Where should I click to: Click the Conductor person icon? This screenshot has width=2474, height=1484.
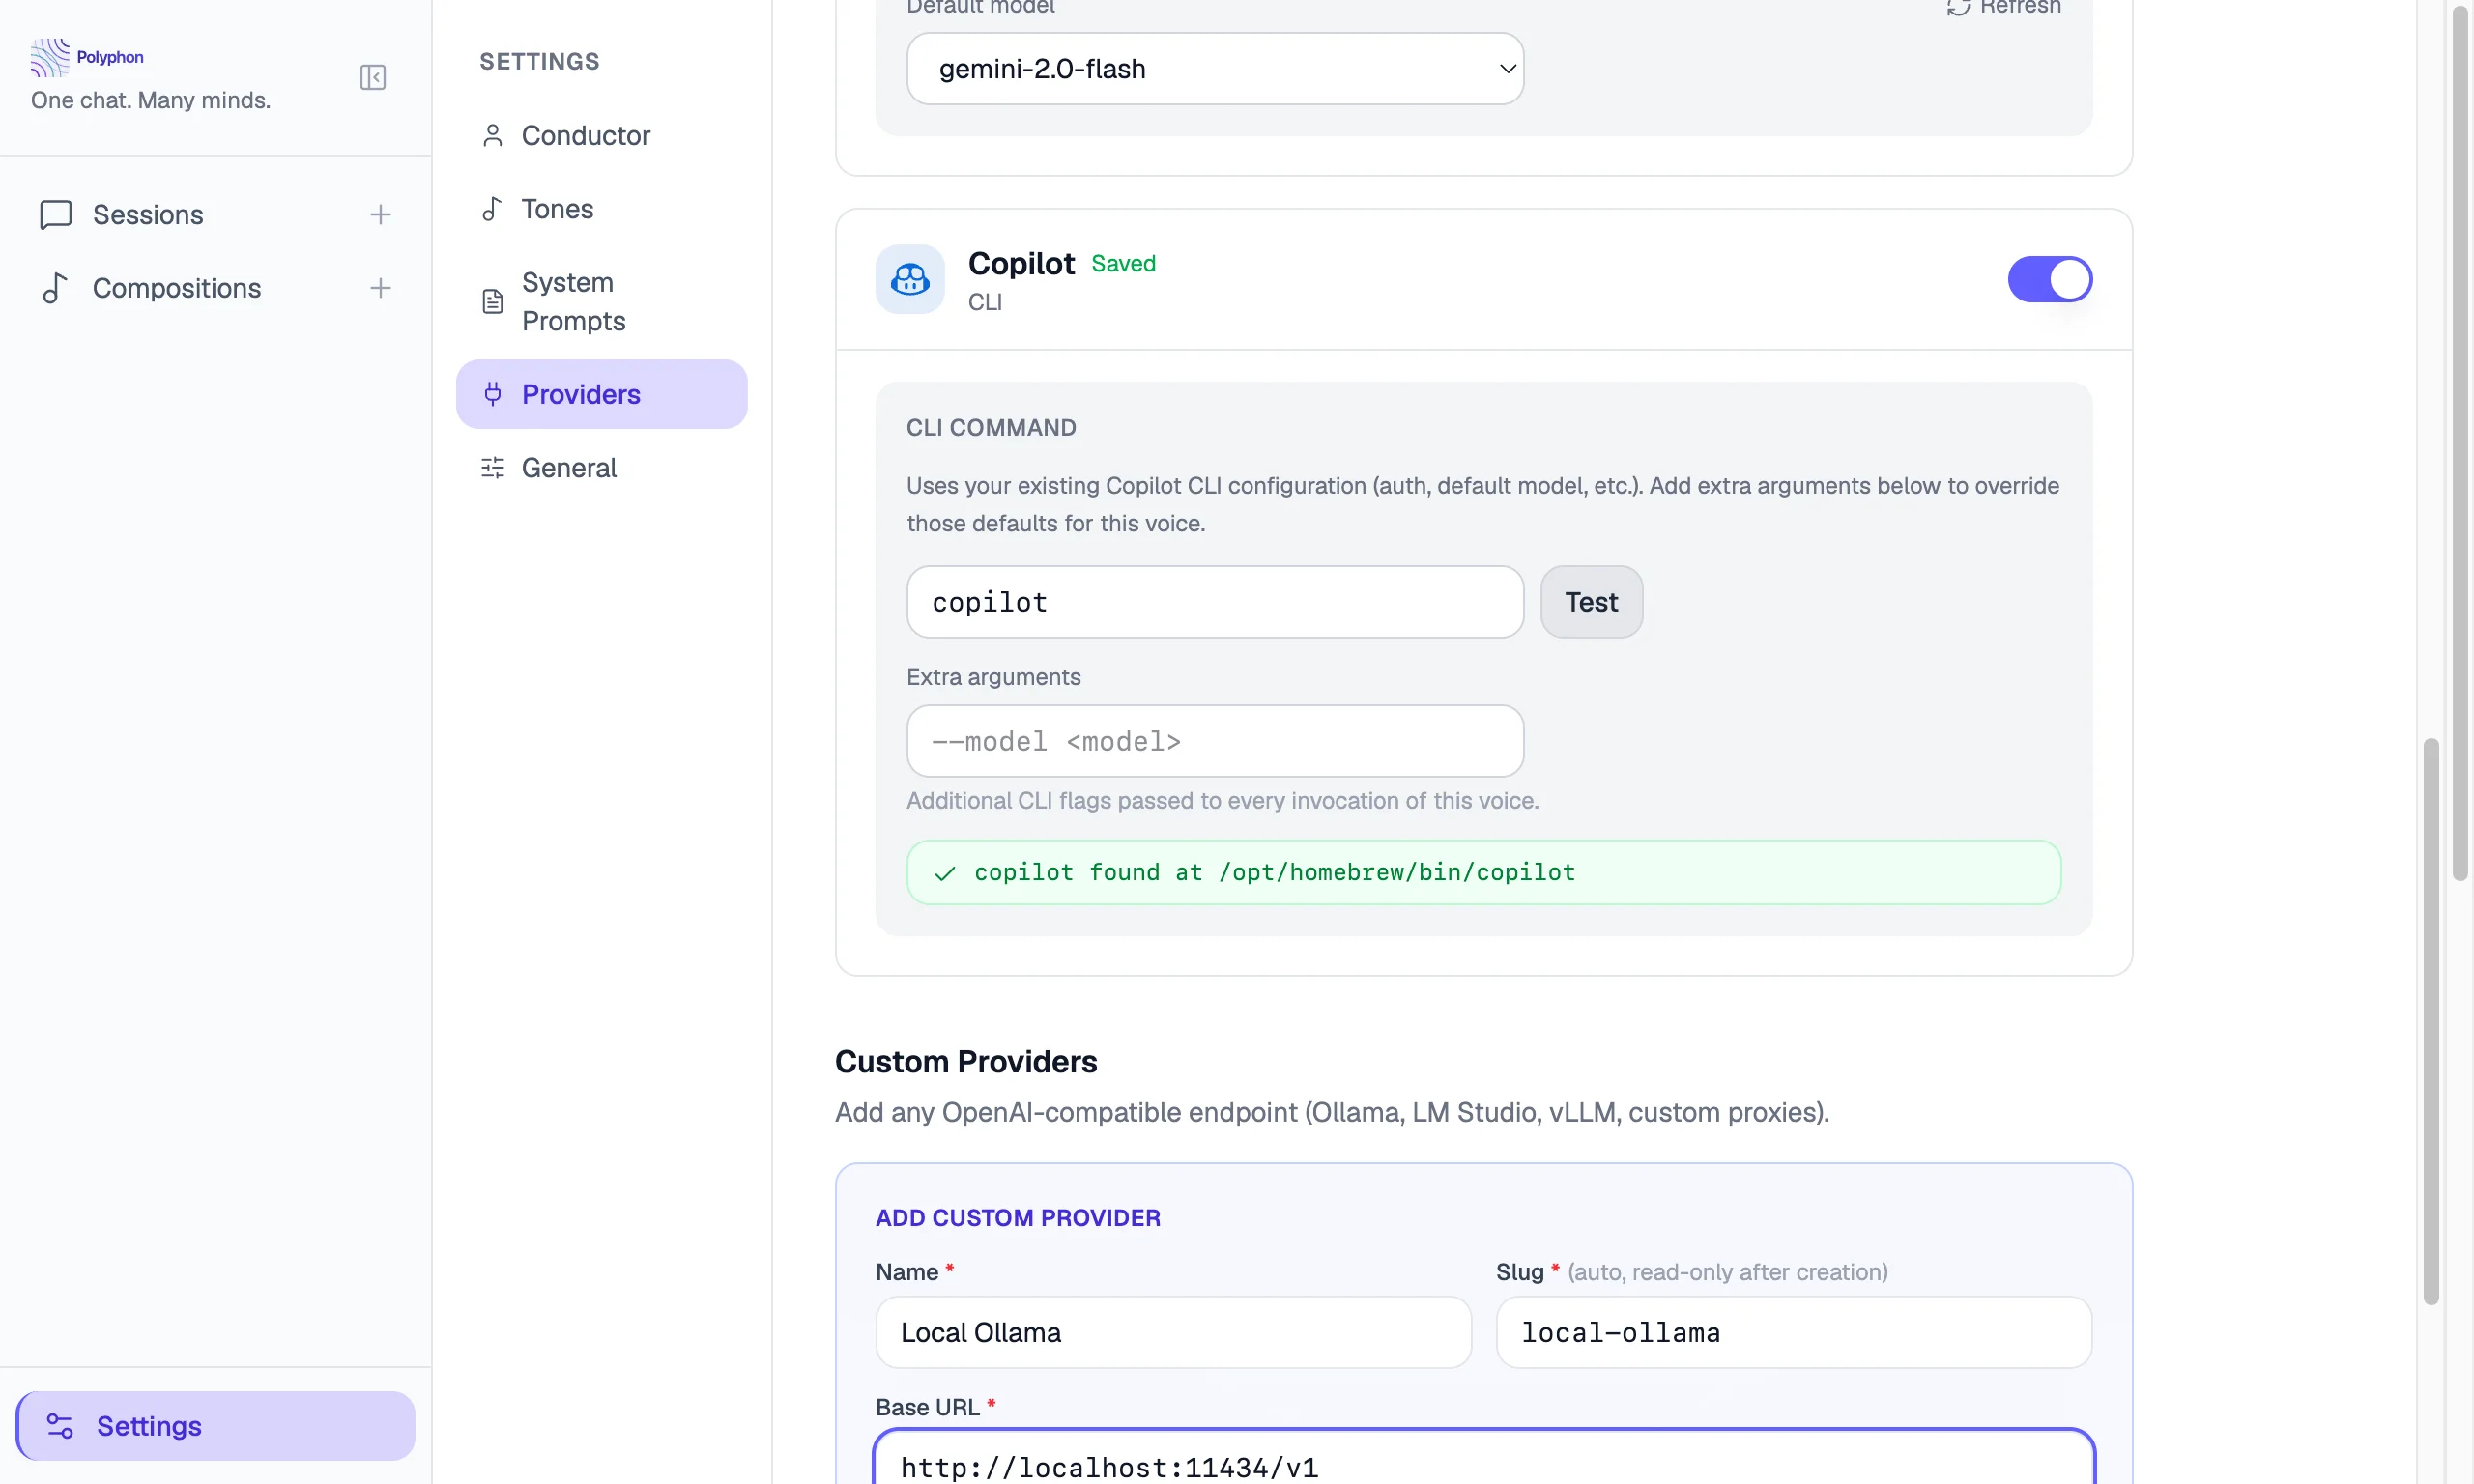492,135
